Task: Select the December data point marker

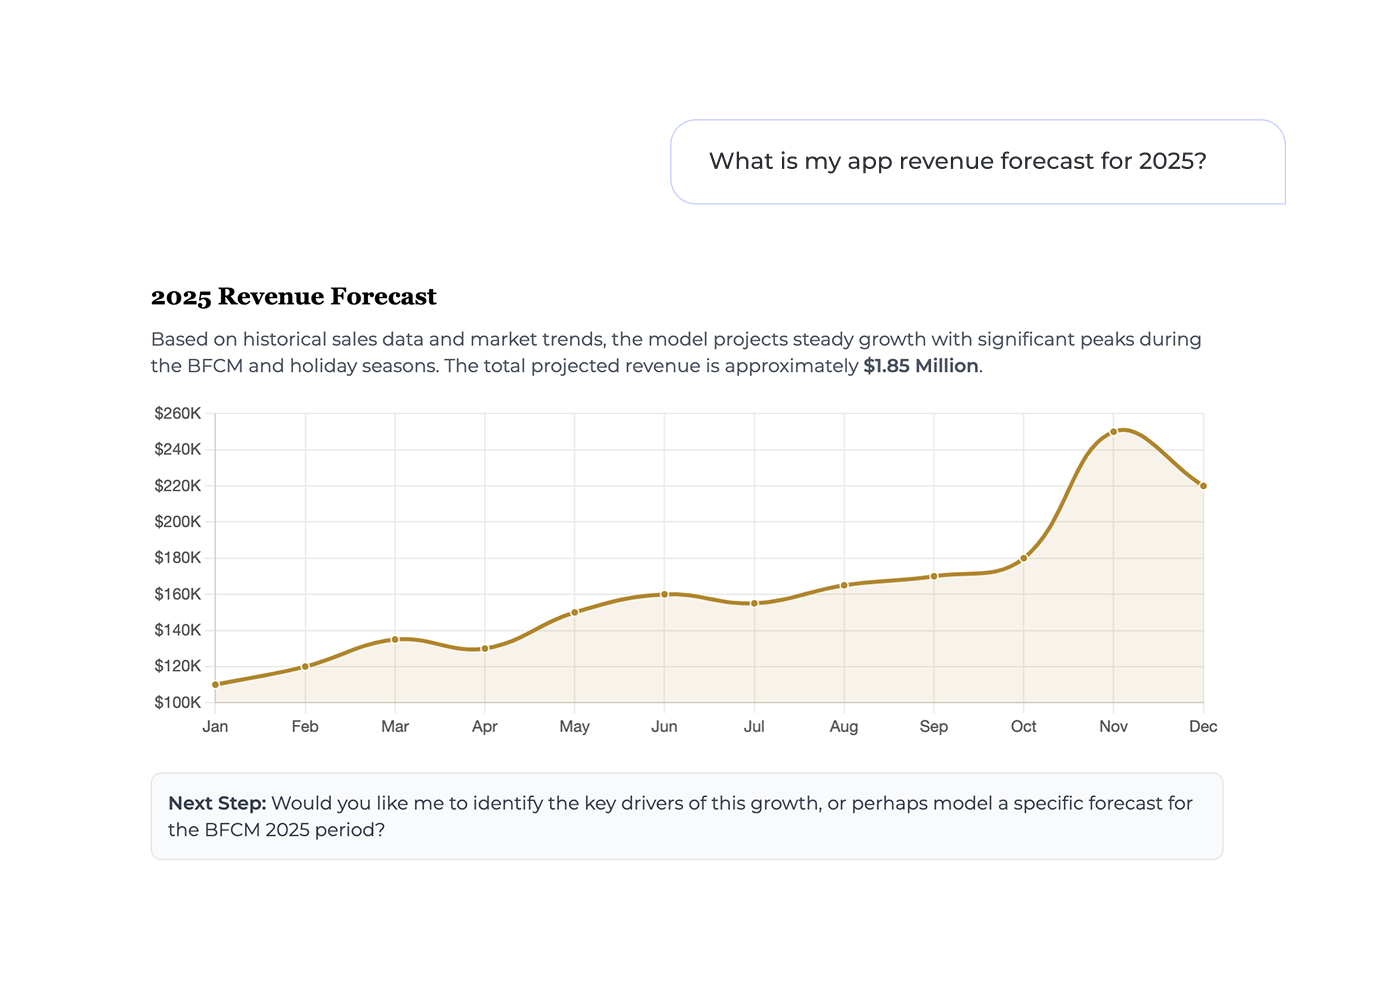Action: [1203, 486]
